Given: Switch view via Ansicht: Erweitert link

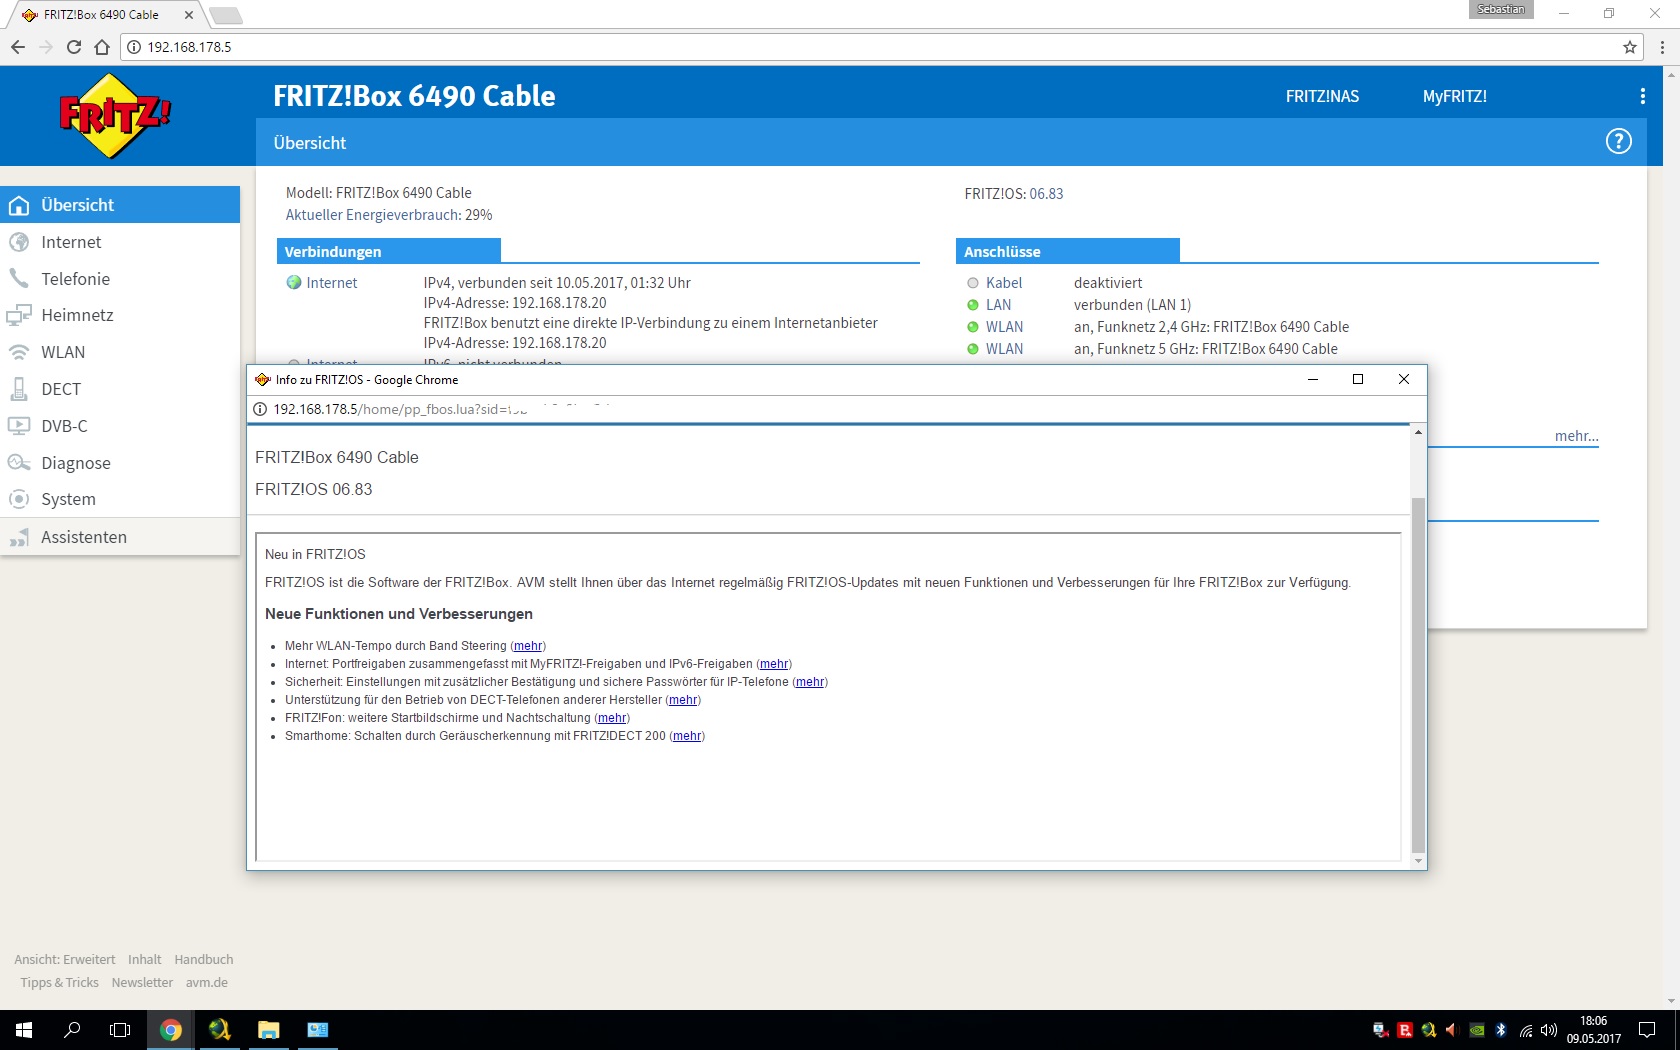Looking at the screenshot, I should coord(65,960).
